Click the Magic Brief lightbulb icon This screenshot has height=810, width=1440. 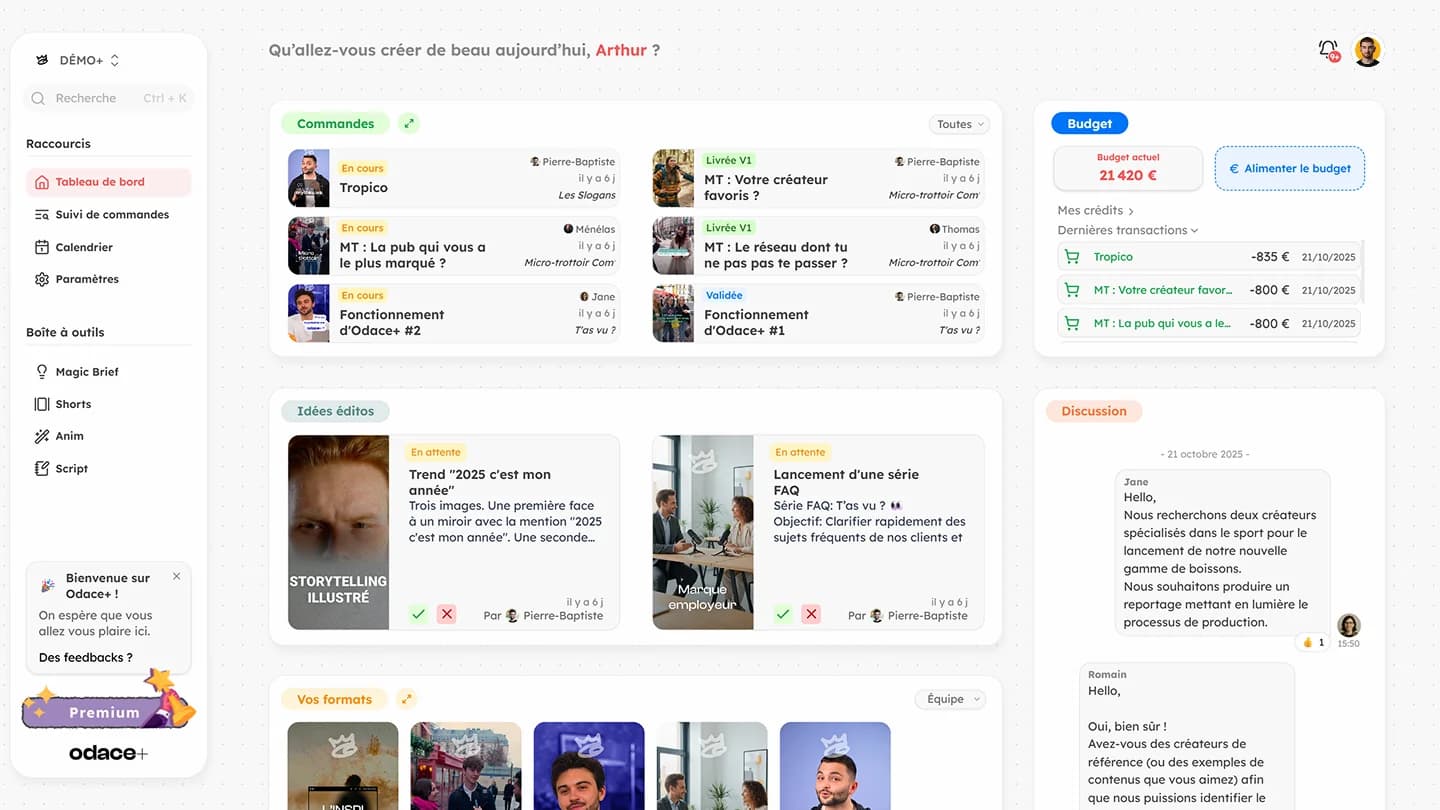click(41, 371)
